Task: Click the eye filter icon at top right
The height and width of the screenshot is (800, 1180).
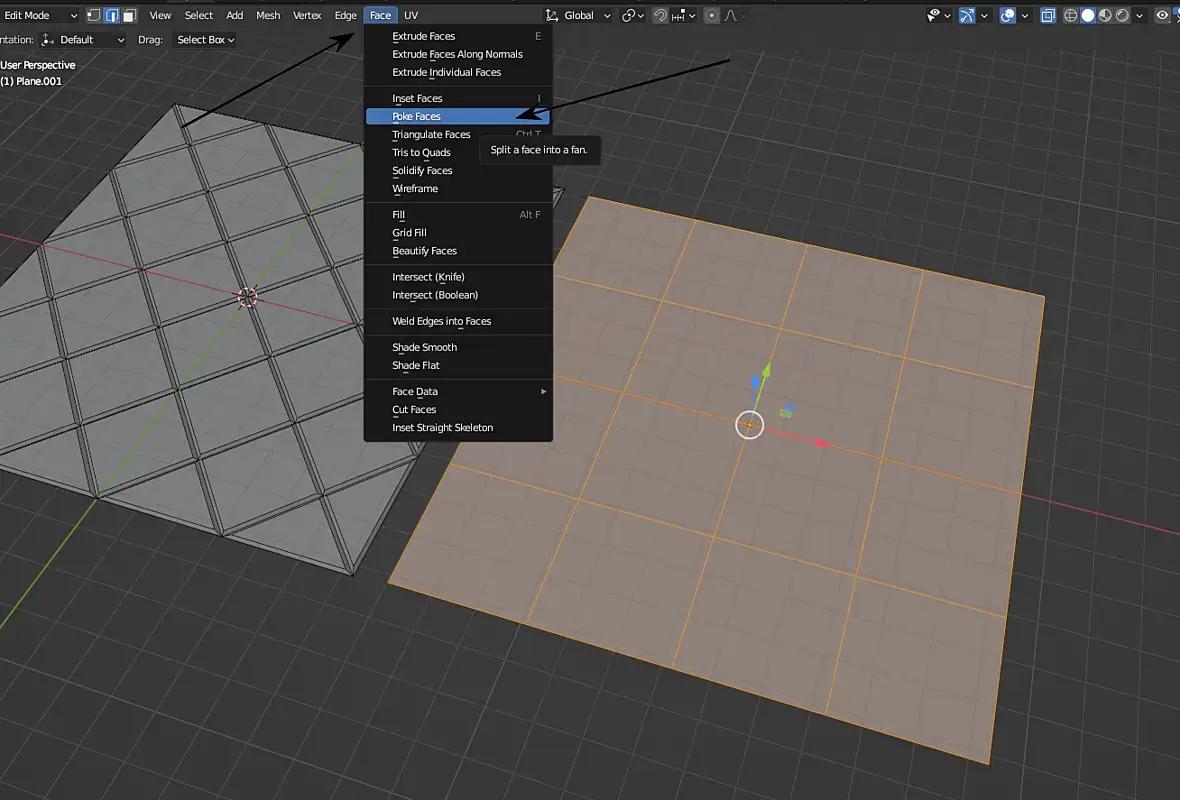Action: point(1163,15)
